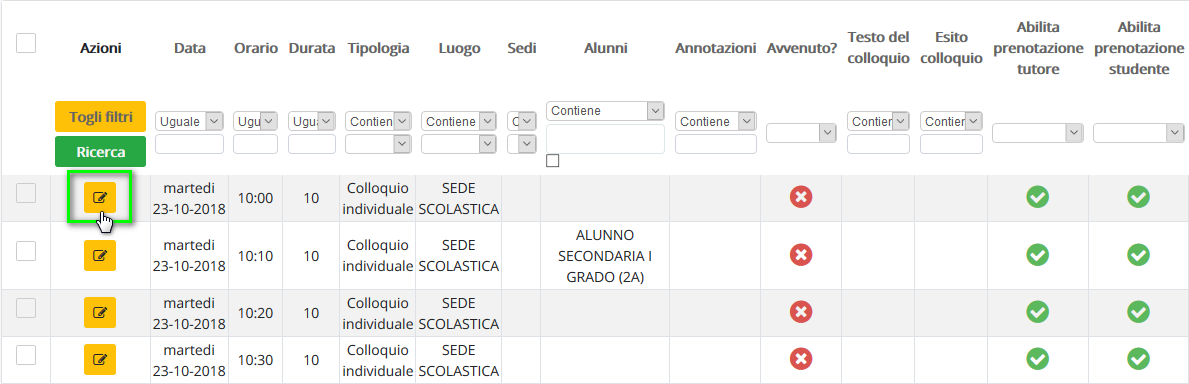Open edit icon for the 10:10 colloquio
Image resolution: width=1189 pixels, height=384 pixels.
click(100, 256)
